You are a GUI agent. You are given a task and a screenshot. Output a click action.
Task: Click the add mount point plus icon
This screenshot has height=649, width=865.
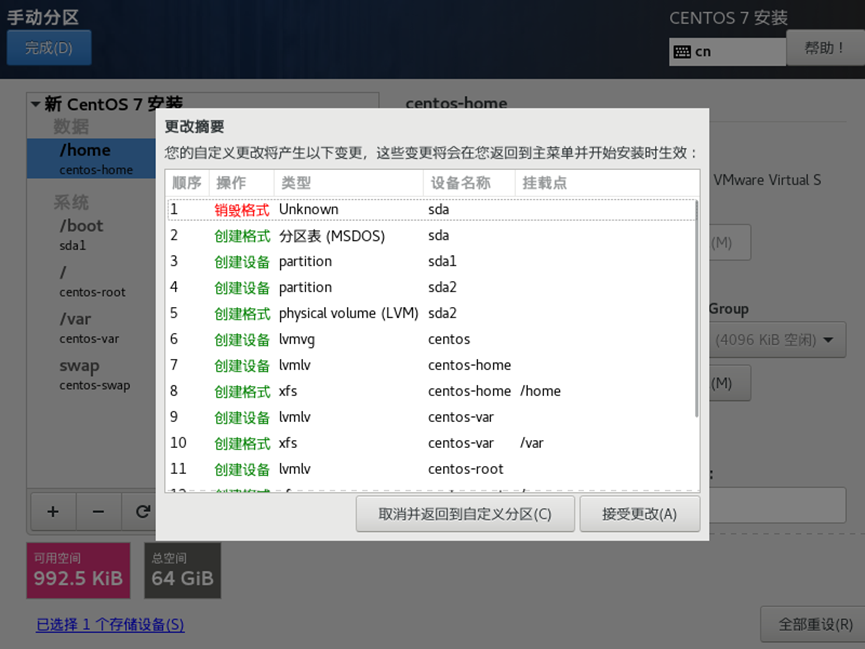[x=53, y=512]
